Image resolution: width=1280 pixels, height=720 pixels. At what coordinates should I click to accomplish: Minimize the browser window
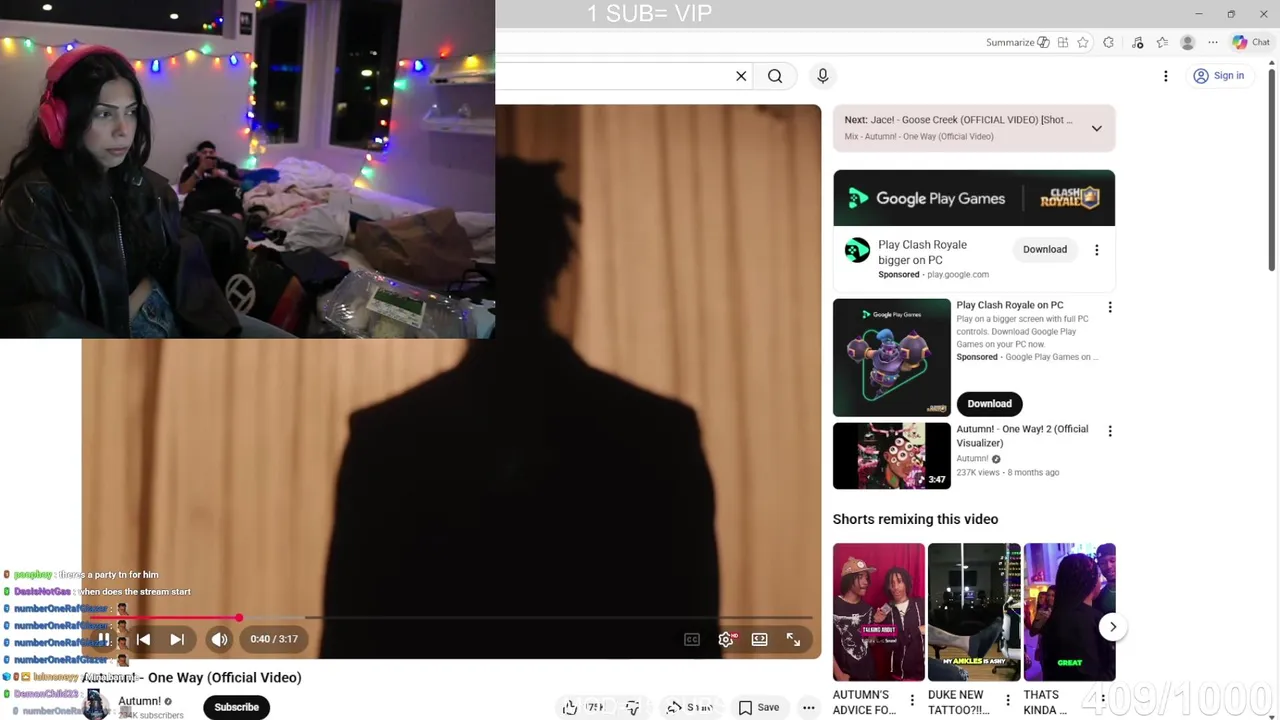click(1198, 14)
